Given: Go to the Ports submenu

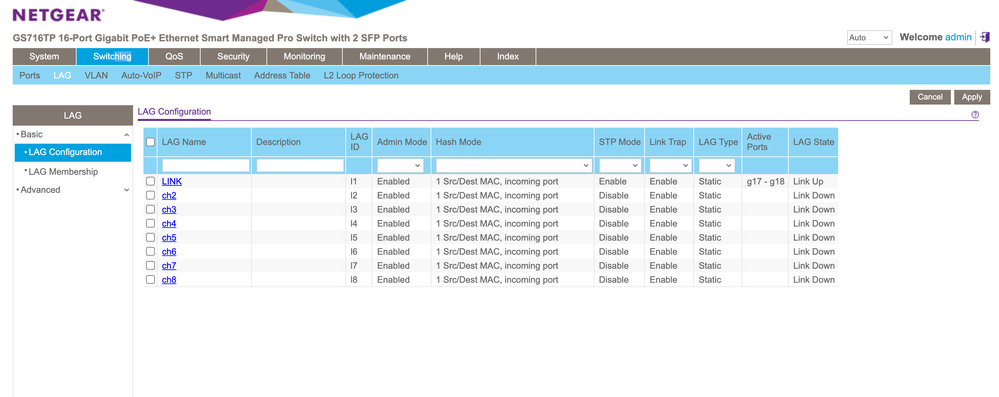Looking at the screenshot, I should 29,75.
